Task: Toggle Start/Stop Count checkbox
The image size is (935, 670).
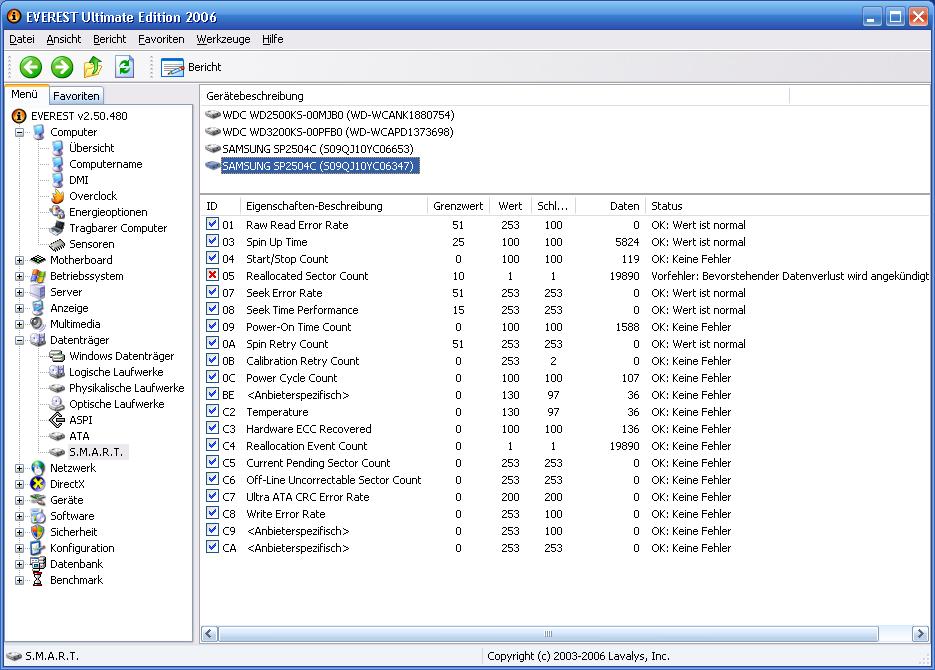Action: tap(212, 258)
